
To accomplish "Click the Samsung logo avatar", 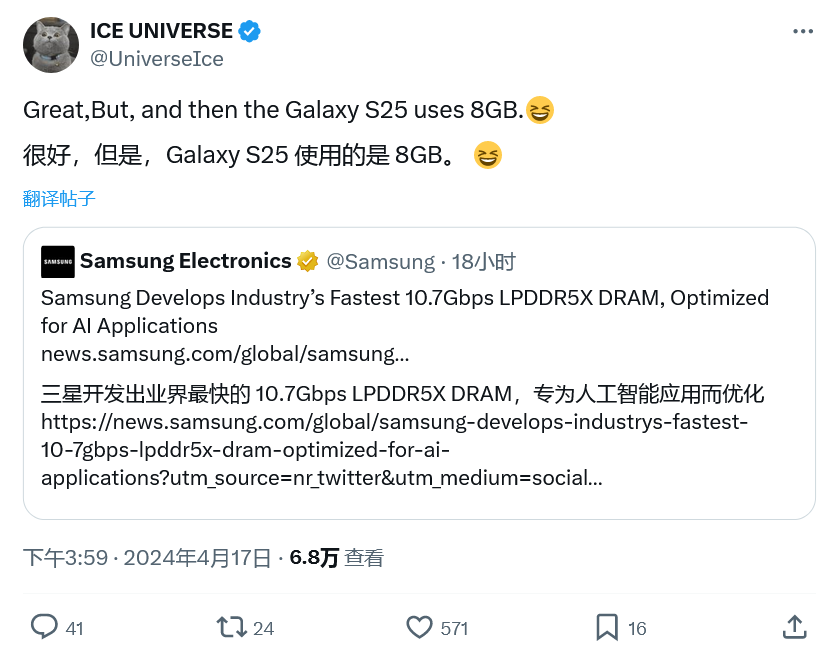I will pos(57,262).
